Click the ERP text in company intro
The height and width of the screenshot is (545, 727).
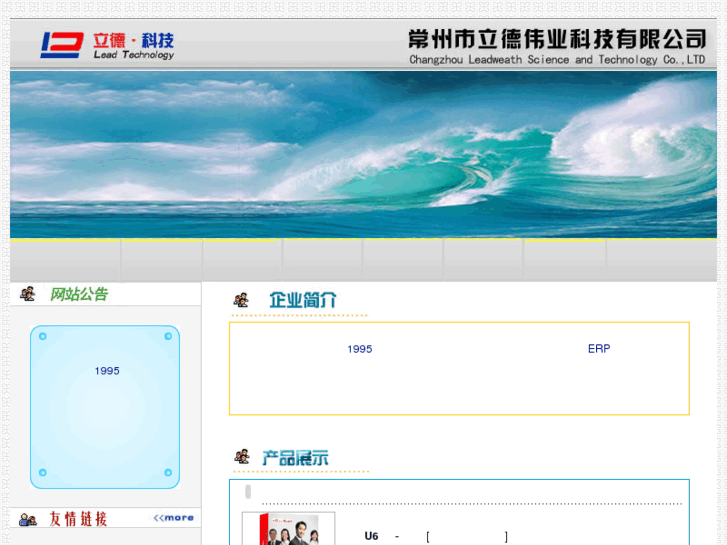[599, 349]
